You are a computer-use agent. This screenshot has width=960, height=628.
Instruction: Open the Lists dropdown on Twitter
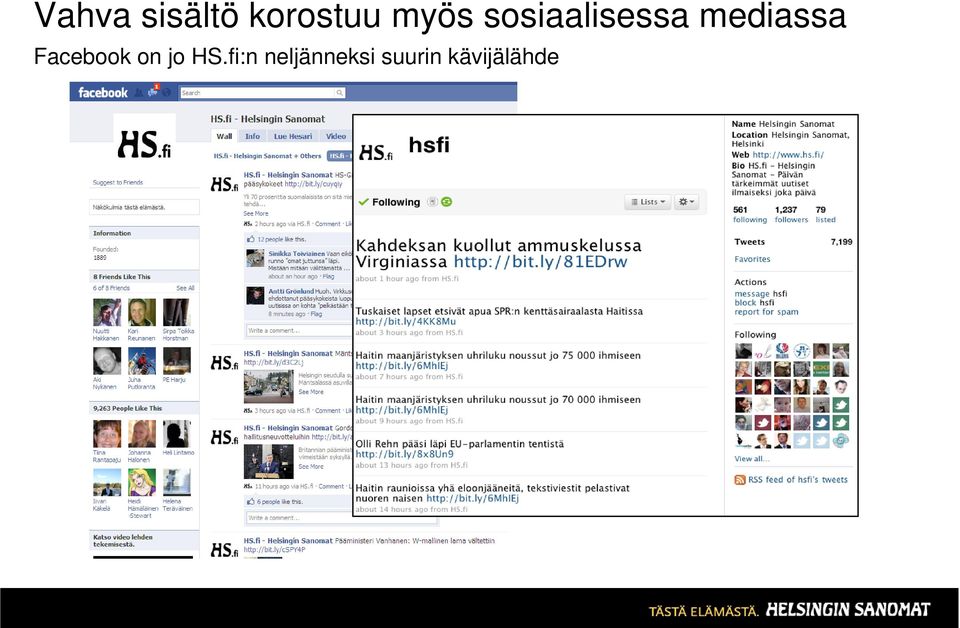[x=648, y=201]
